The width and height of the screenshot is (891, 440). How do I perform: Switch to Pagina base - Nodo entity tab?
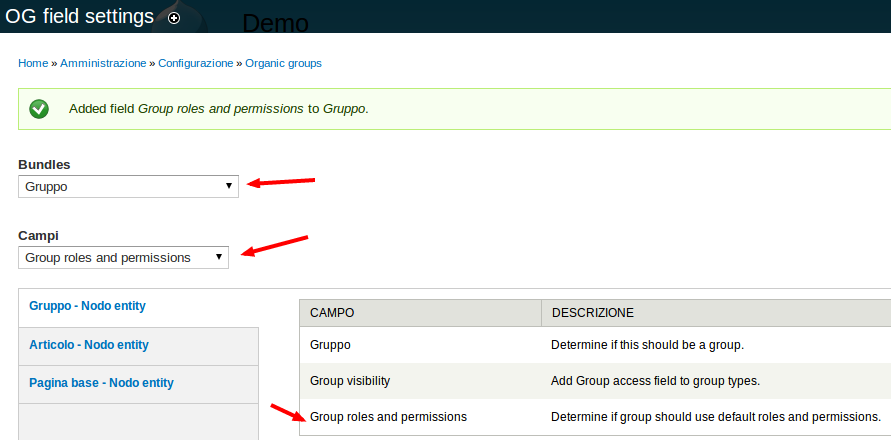[x=101, y=383]
